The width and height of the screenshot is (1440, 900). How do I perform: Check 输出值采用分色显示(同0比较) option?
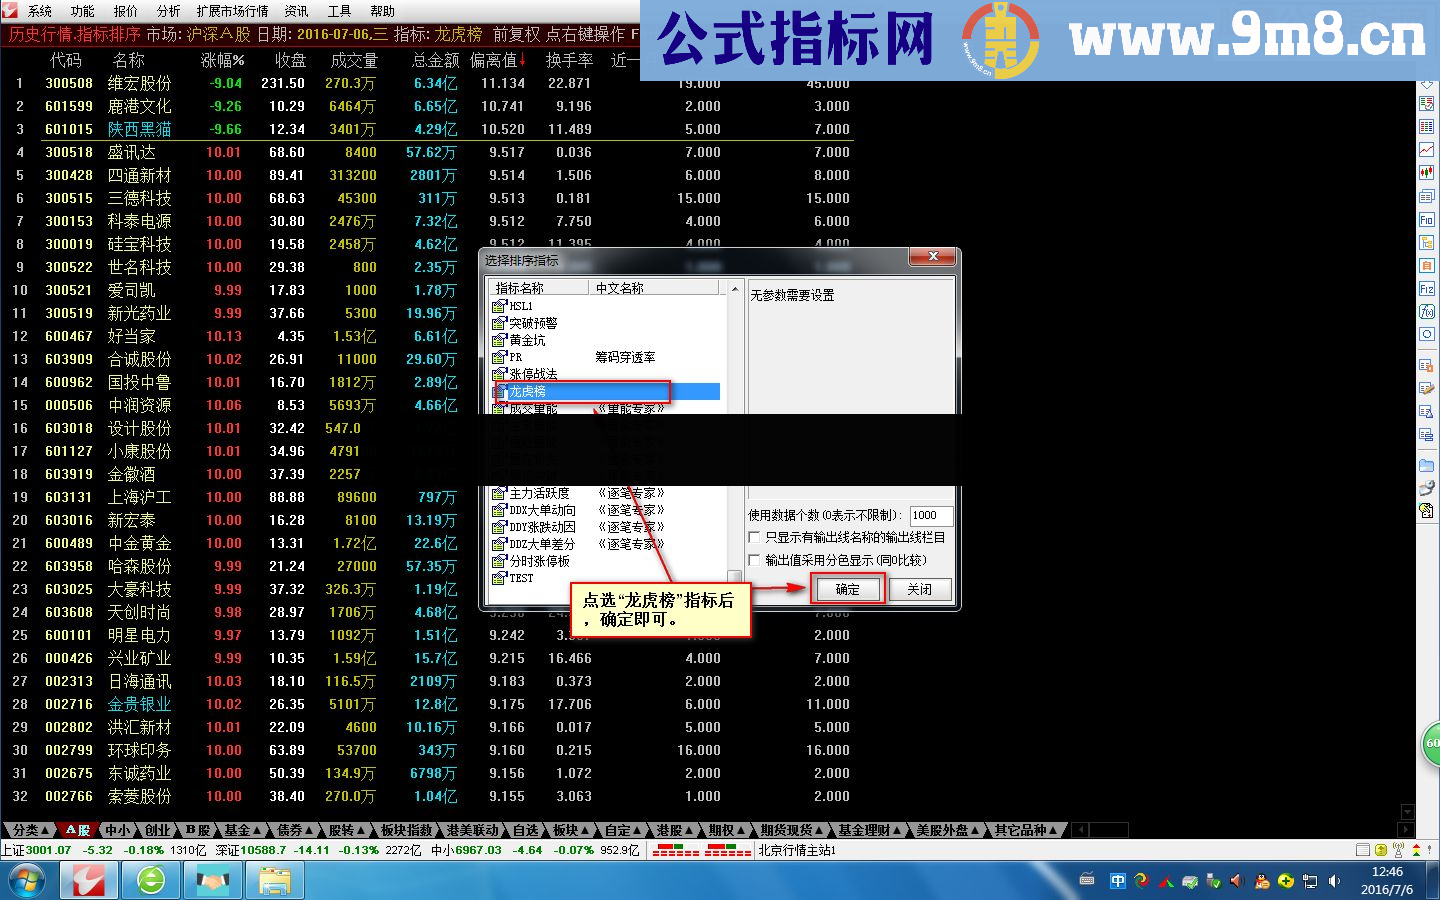pos(755,559)
